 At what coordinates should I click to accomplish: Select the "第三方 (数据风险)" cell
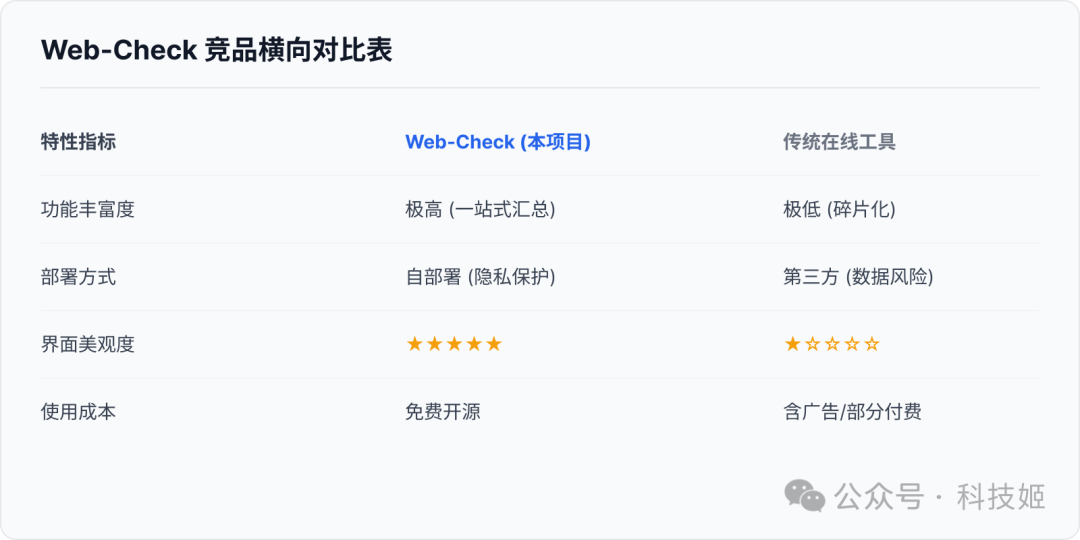coord(858,277)
